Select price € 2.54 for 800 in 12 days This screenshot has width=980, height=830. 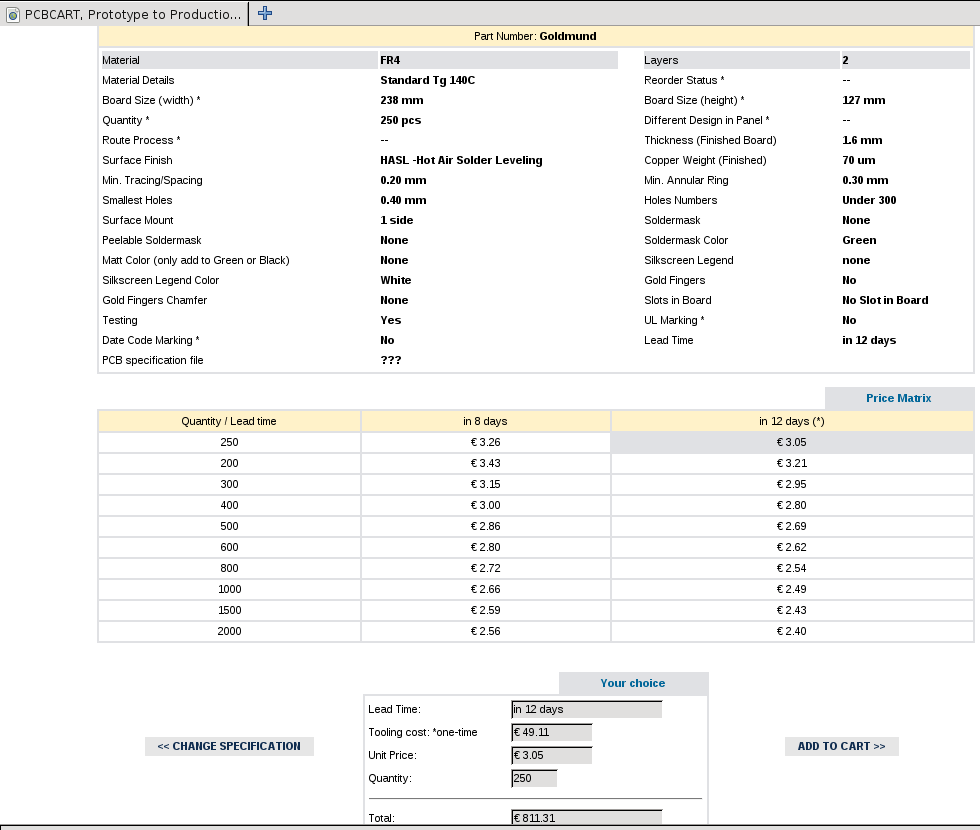click(x=792, y=568)
